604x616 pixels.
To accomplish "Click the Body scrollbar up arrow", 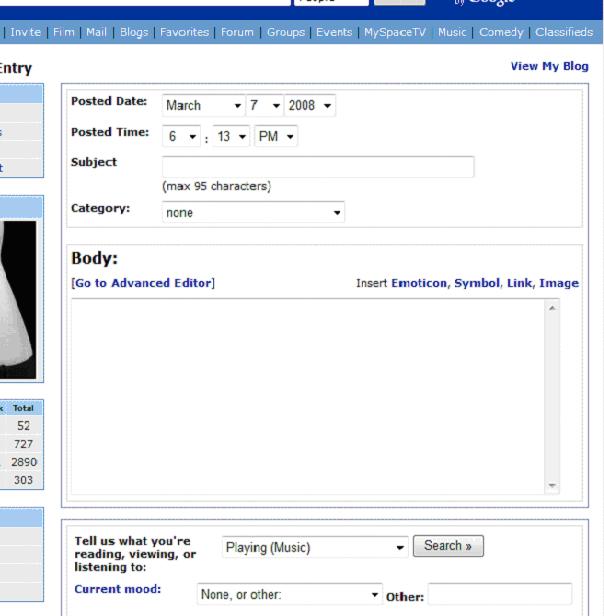I will 552,308.
